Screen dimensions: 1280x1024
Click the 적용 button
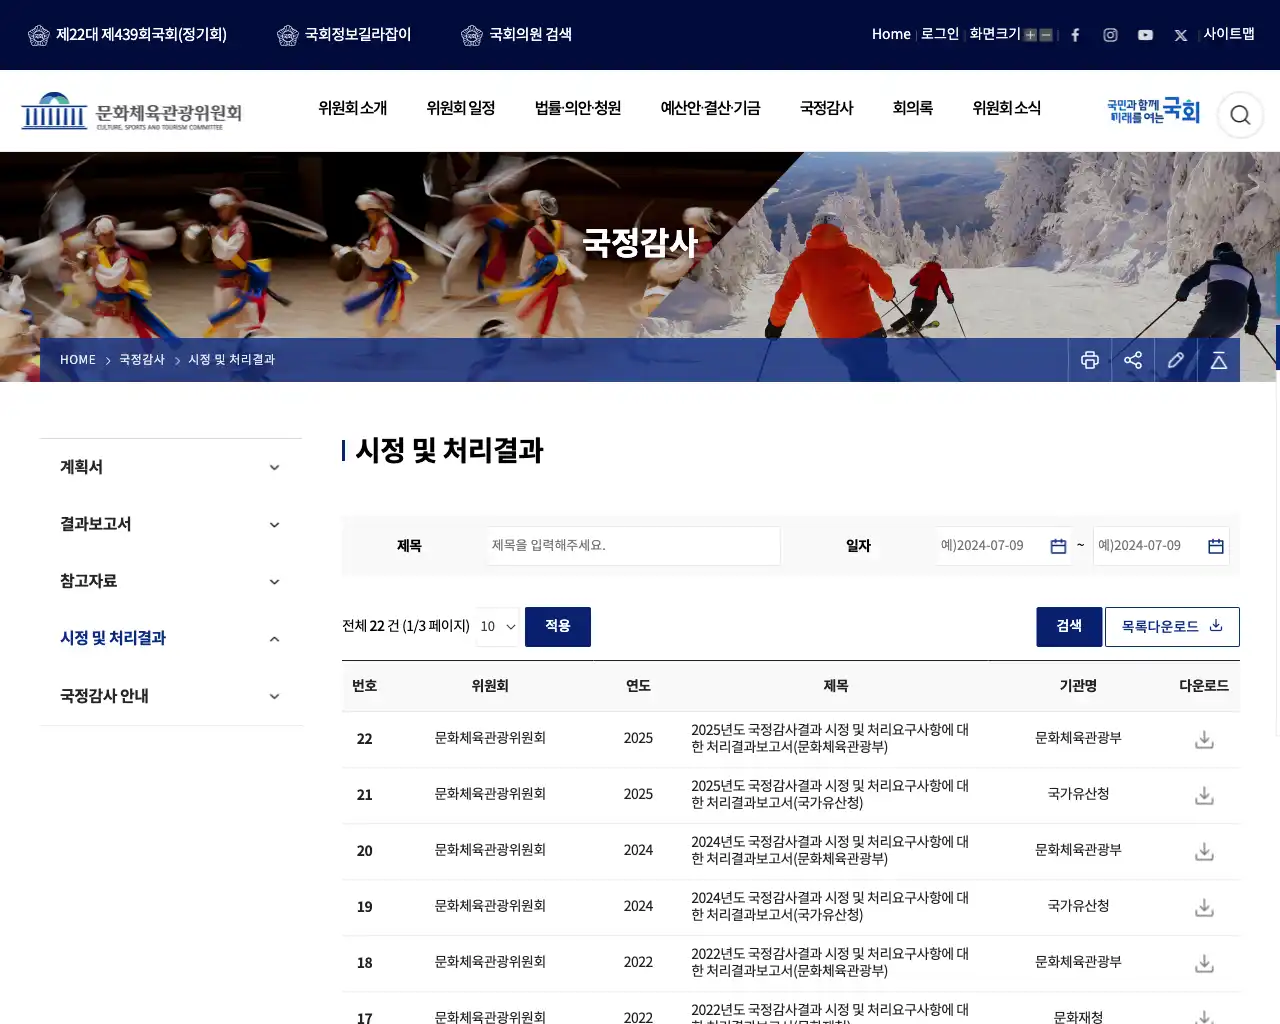558,626
